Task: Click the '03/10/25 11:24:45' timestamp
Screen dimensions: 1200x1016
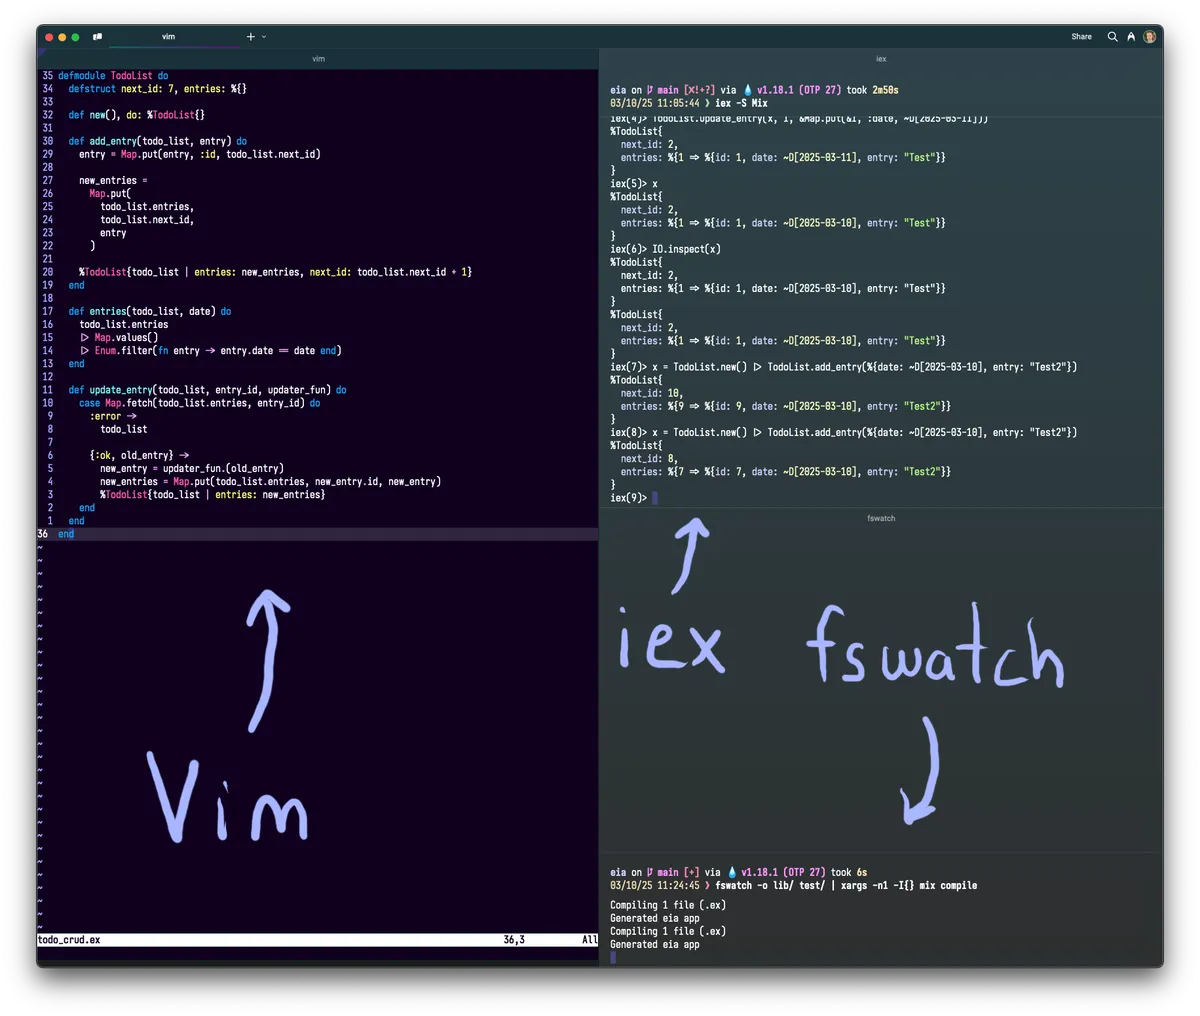Action: click(x=654, y=885)
